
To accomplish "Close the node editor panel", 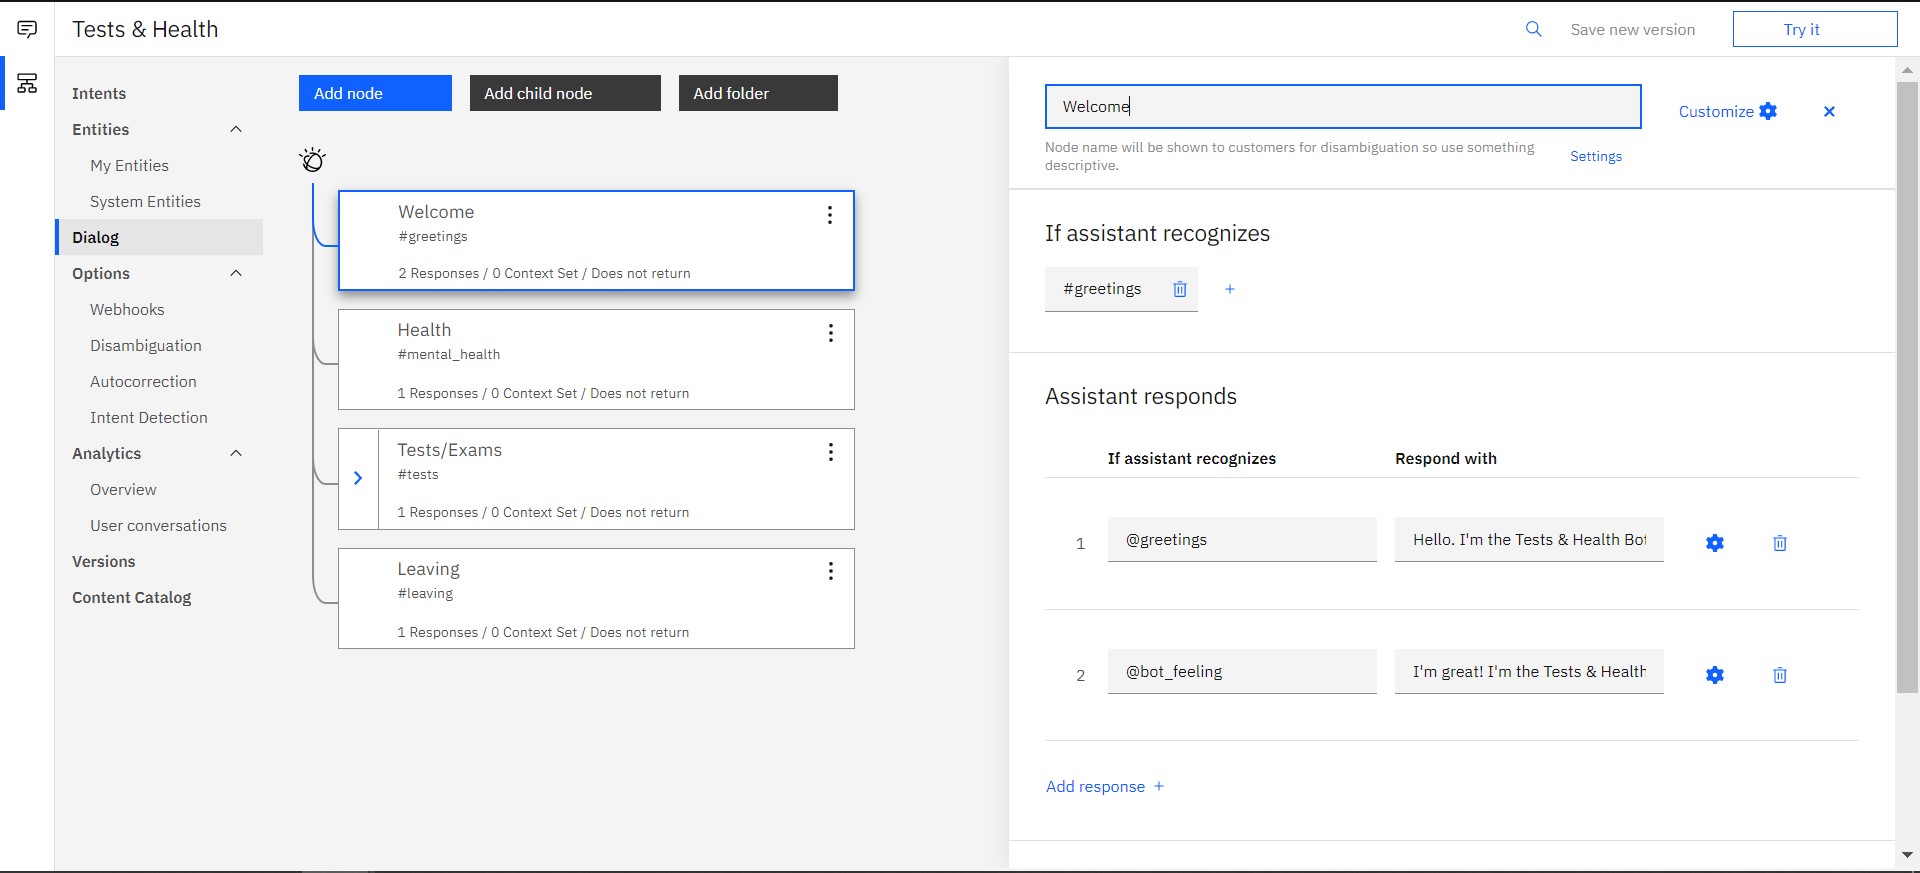I will coord(1828,112).
